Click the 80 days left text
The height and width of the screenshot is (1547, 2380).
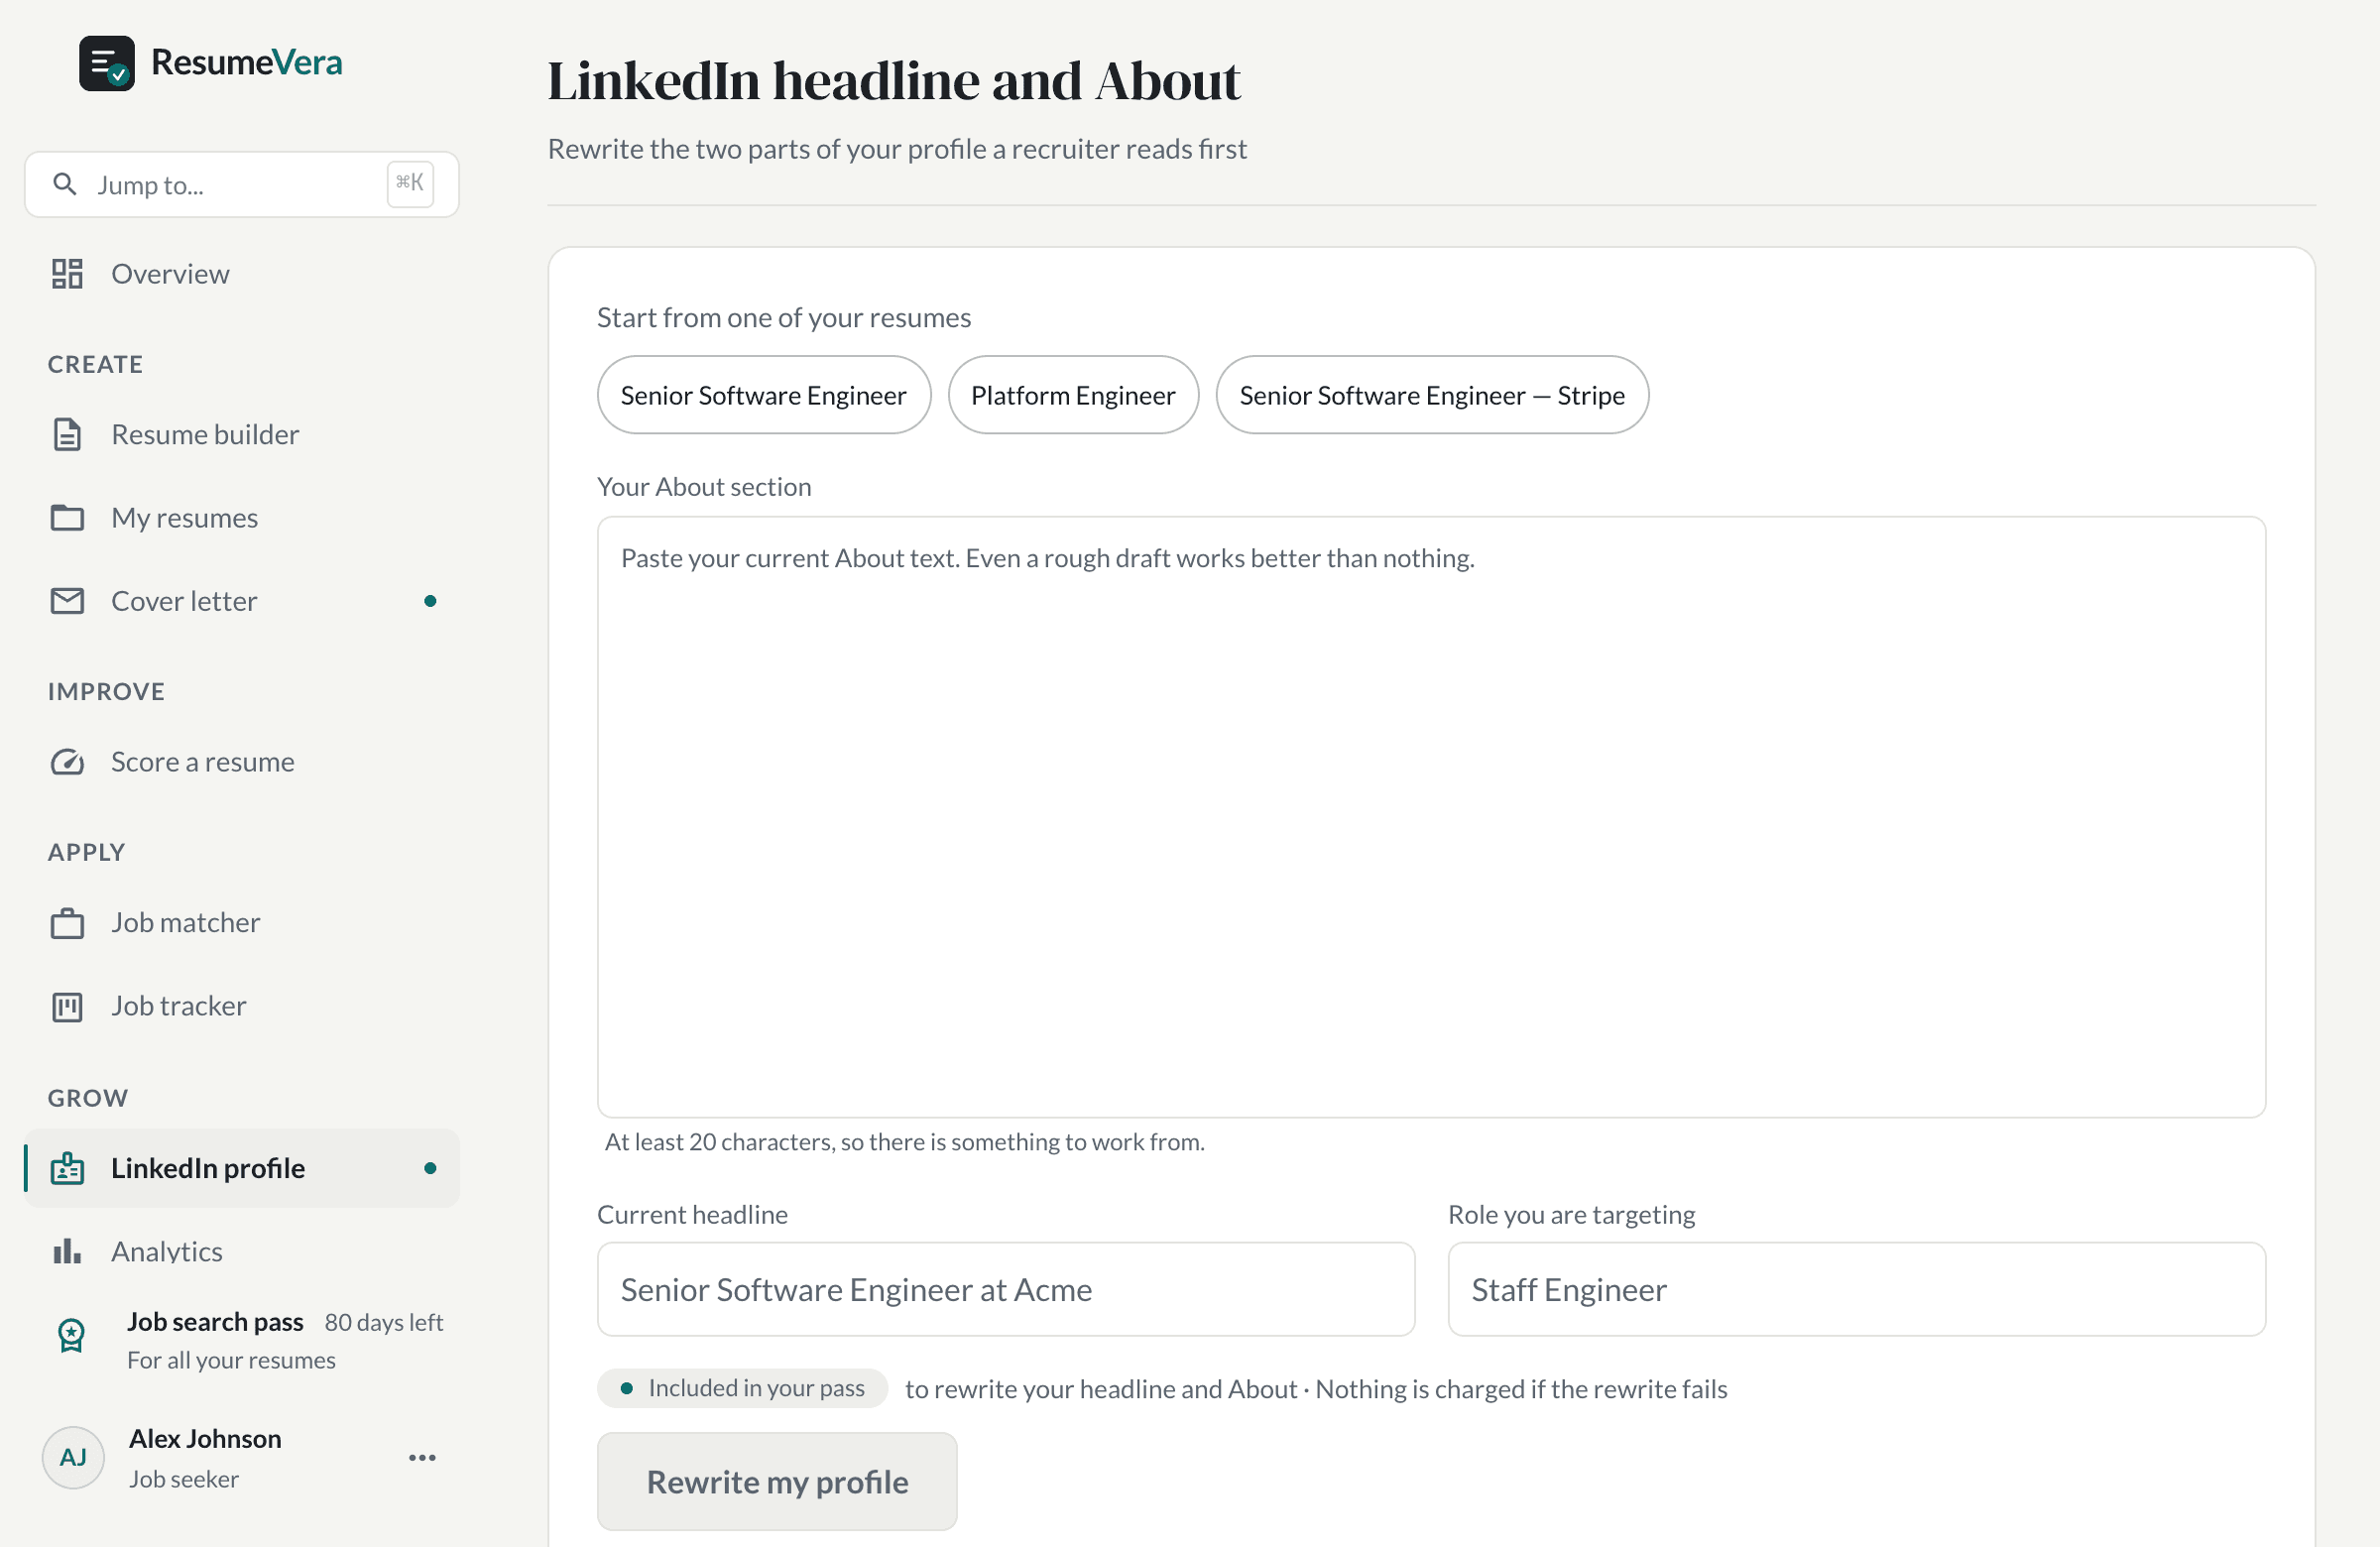pos(383,1322)
